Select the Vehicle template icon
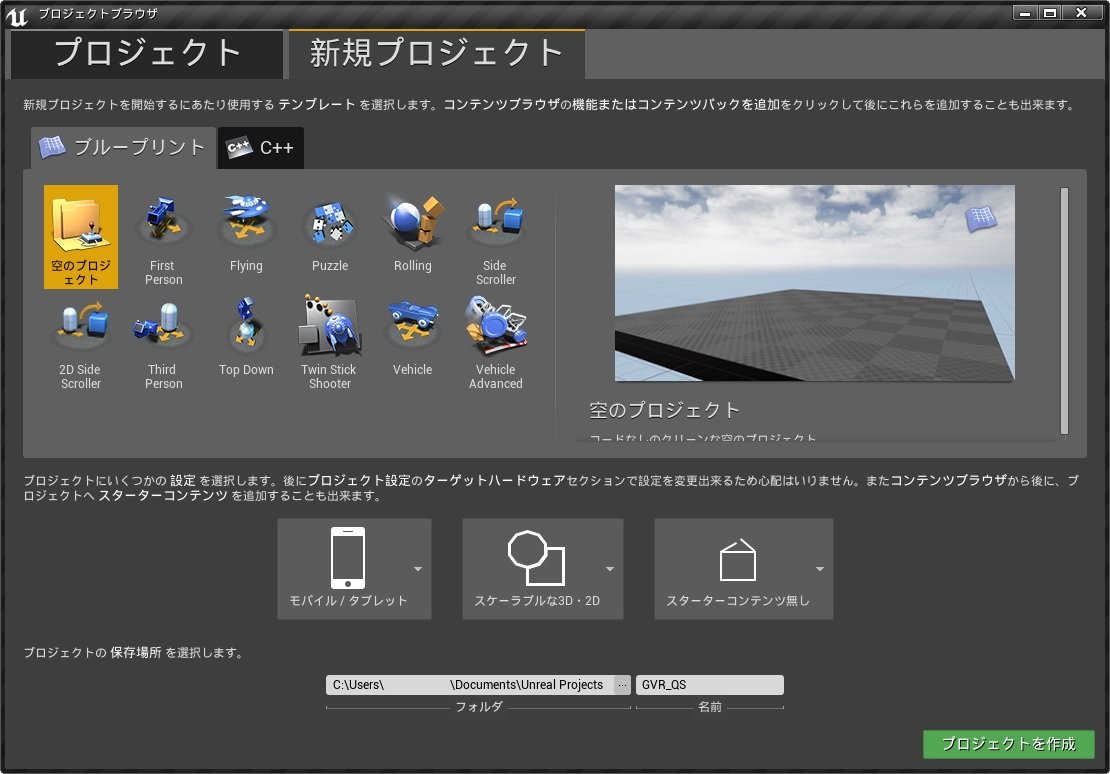The width and height of the screenshot is (1110, 774). [x=413, y=341]
